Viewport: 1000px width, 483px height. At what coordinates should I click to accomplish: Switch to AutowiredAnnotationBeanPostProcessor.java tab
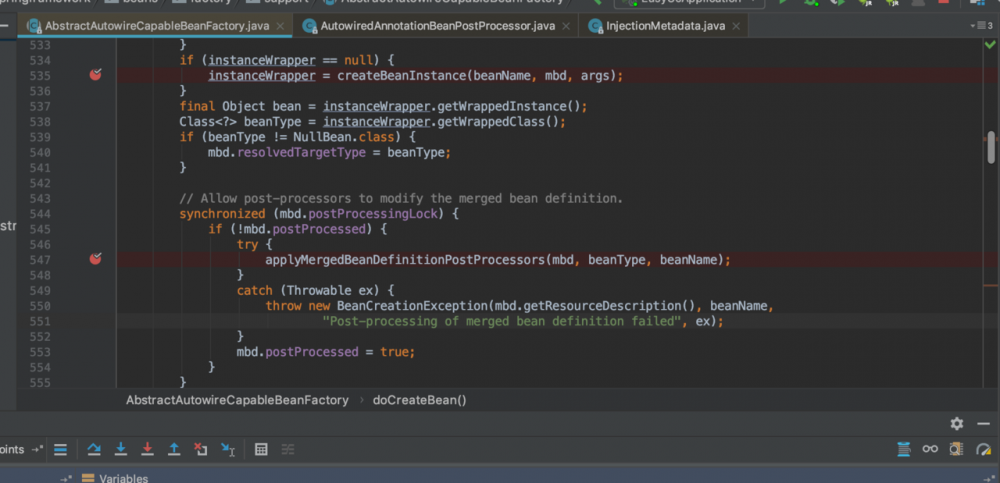(x=437, y=25)
